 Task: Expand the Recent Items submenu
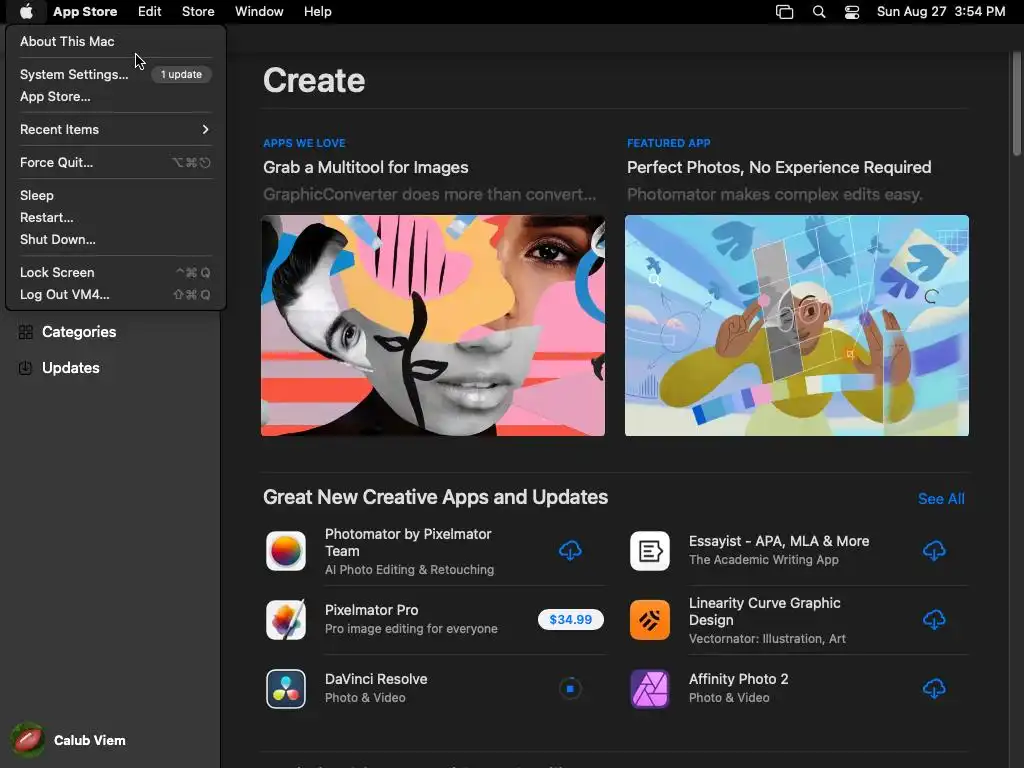click(116, 129)
